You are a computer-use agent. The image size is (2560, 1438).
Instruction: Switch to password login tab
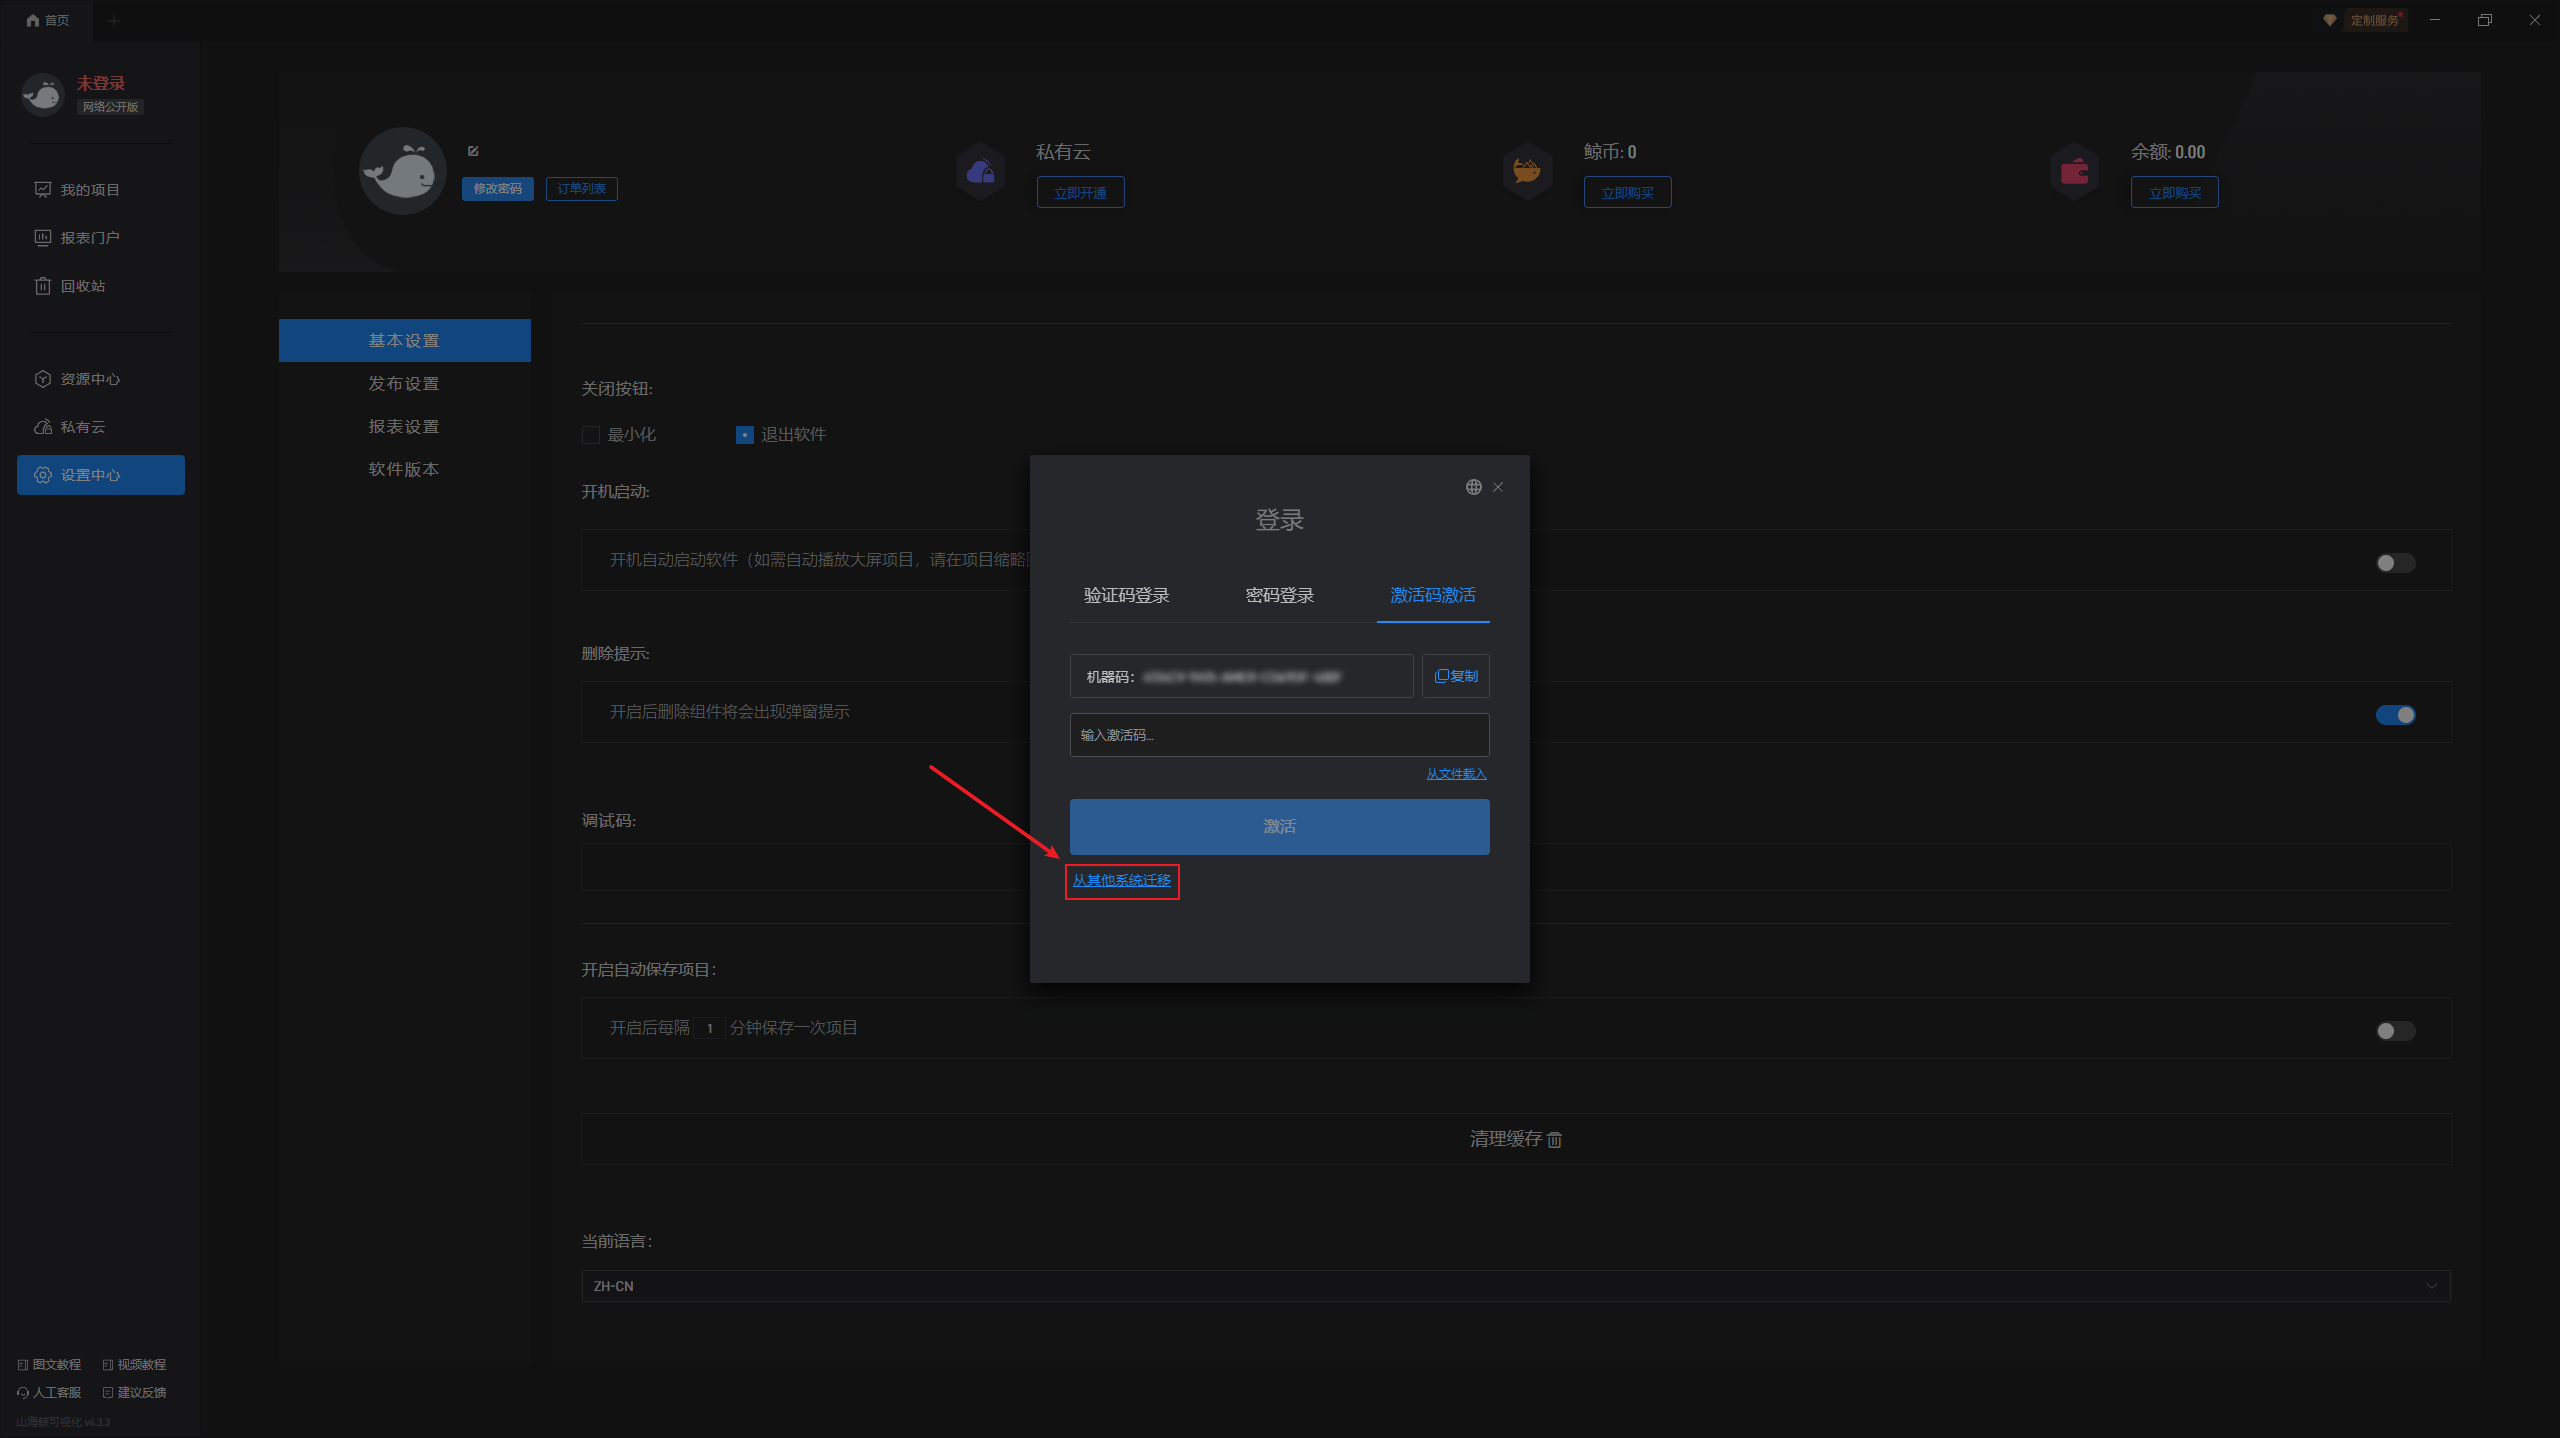pyautogui.click(x=1279, y=595)
